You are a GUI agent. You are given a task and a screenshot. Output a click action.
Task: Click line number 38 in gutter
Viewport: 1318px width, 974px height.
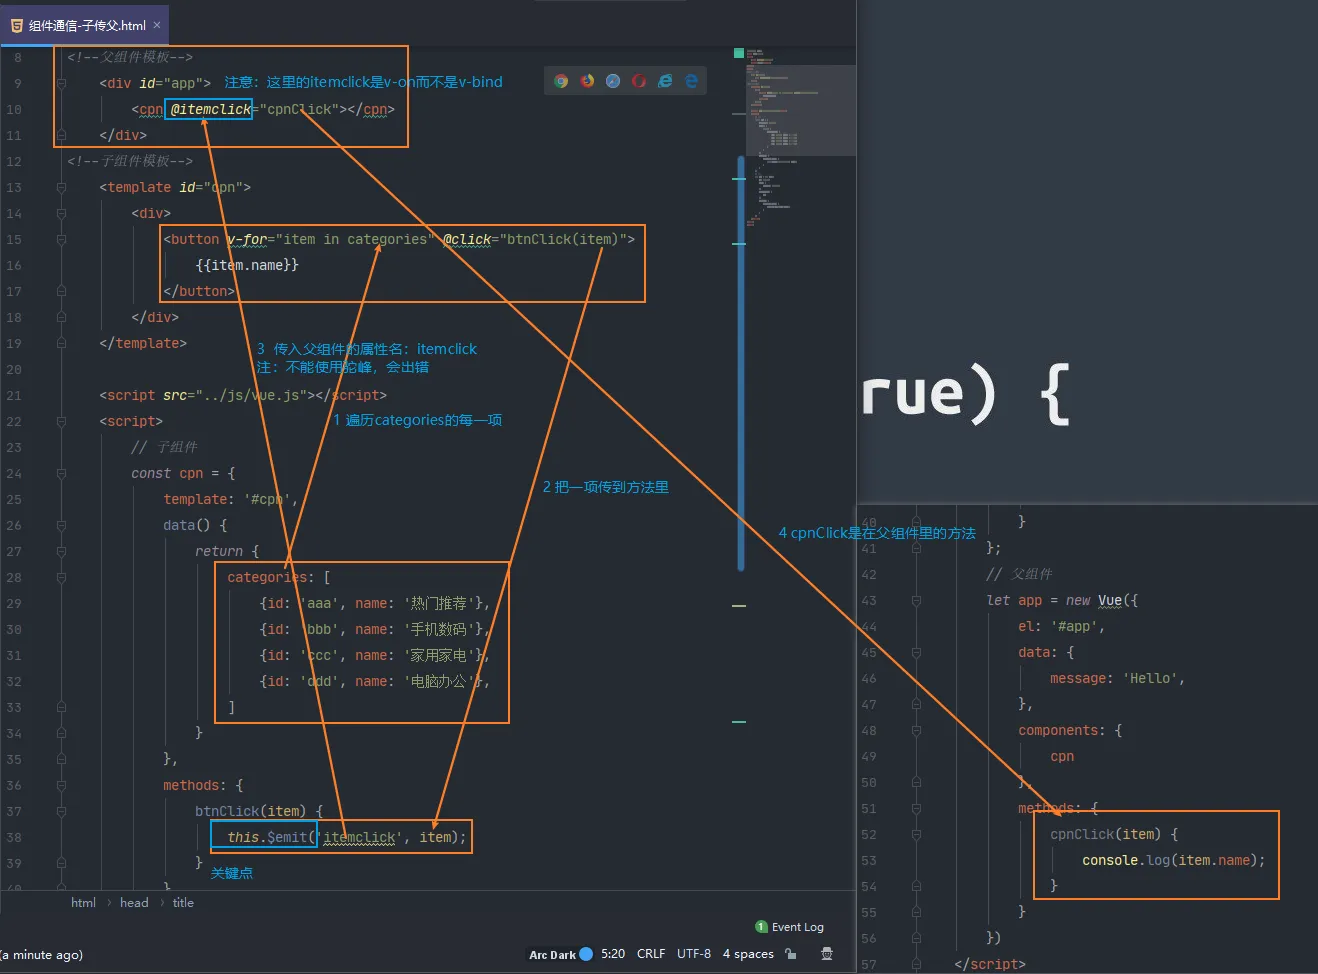click(x=14, y=837)
